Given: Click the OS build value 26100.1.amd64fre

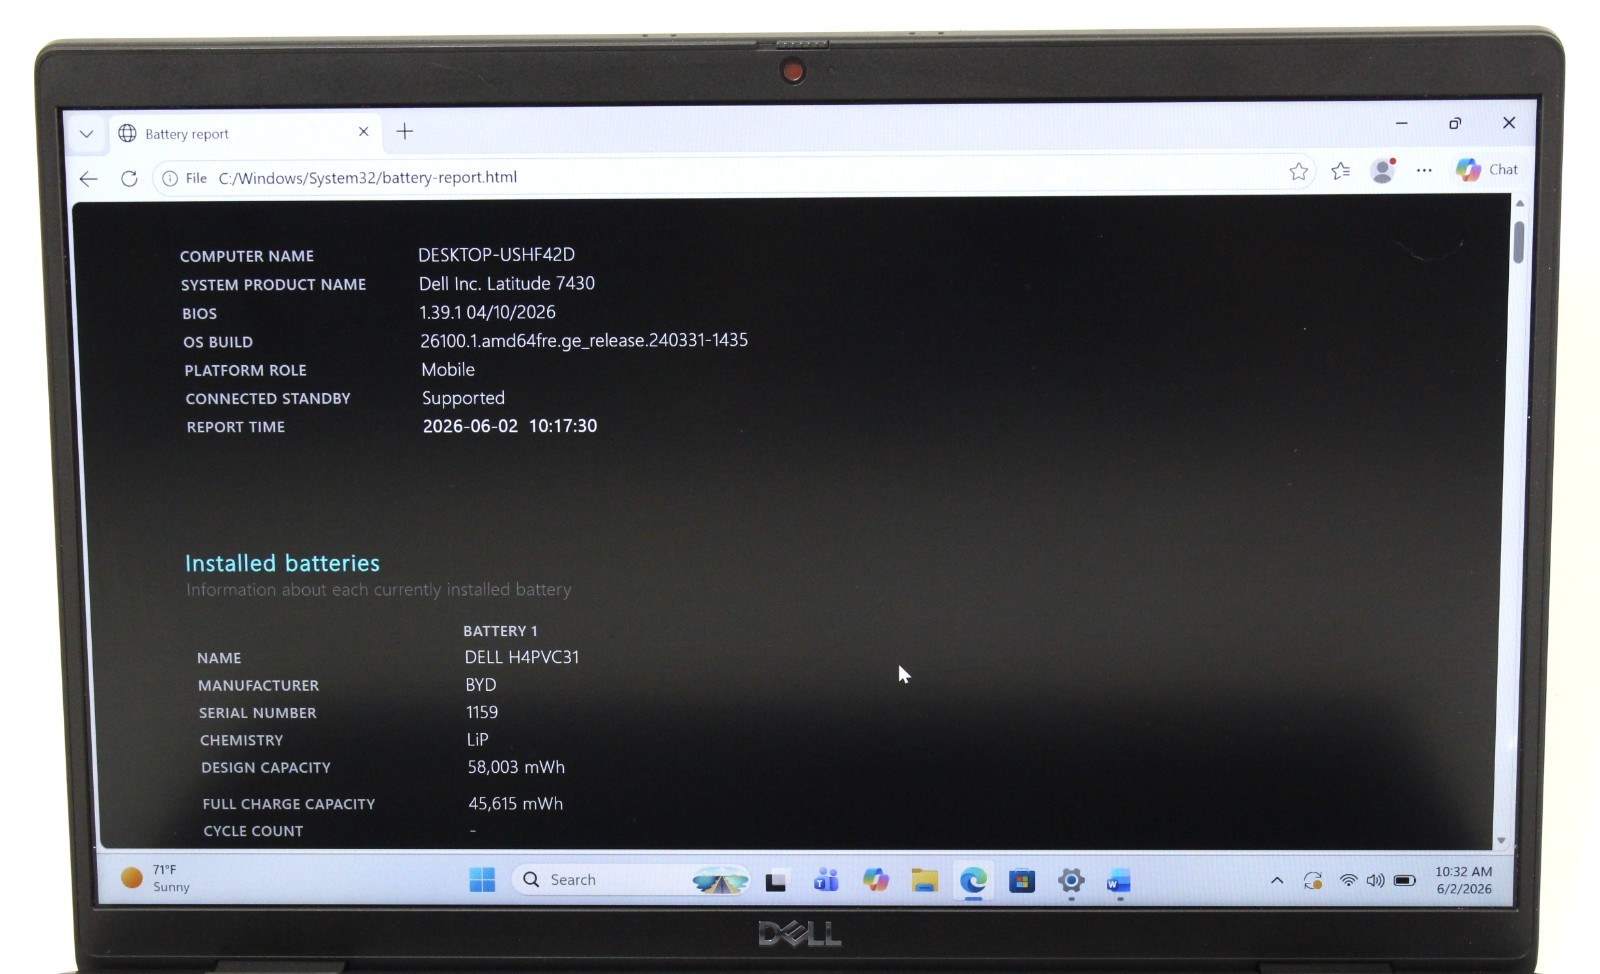Looking at the screenshot, I should pos(584,341).
